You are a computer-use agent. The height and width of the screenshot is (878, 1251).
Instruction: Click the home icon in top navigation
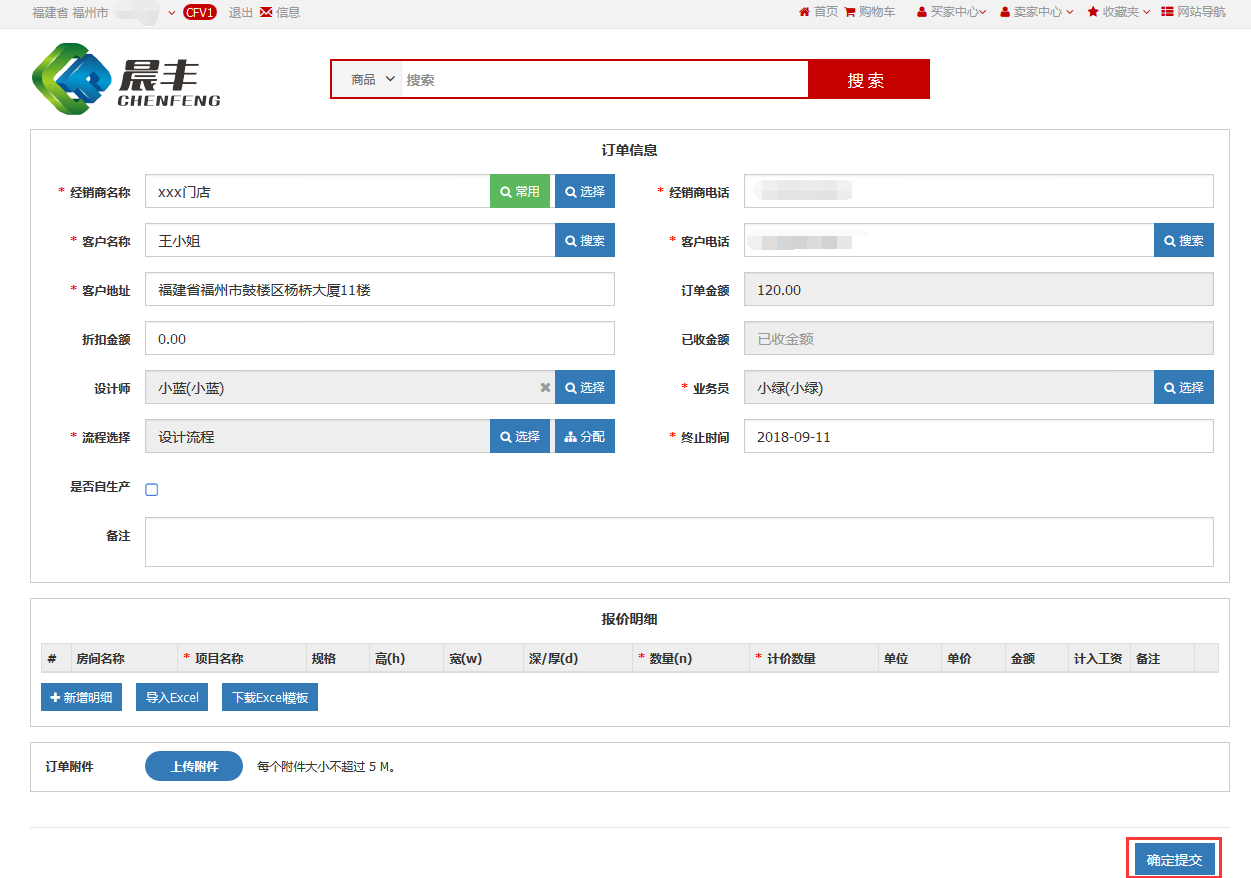tap(804, 12)
